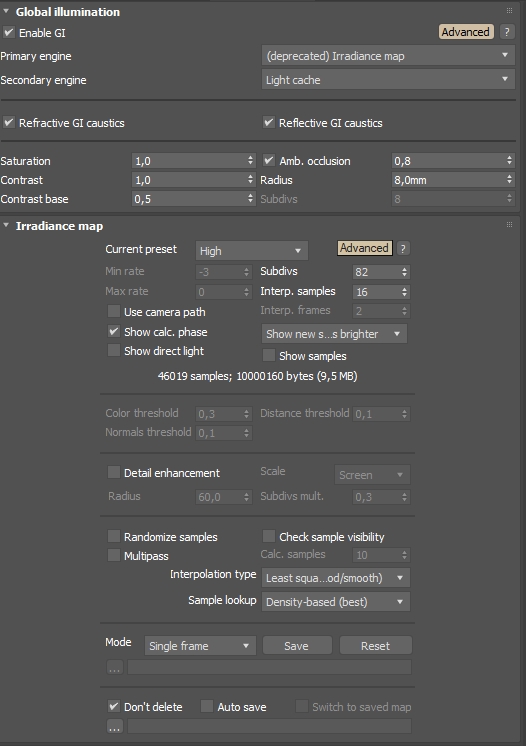Open file browse button below Mode
The width and height of the screenshot is (526, 746).
114,667
